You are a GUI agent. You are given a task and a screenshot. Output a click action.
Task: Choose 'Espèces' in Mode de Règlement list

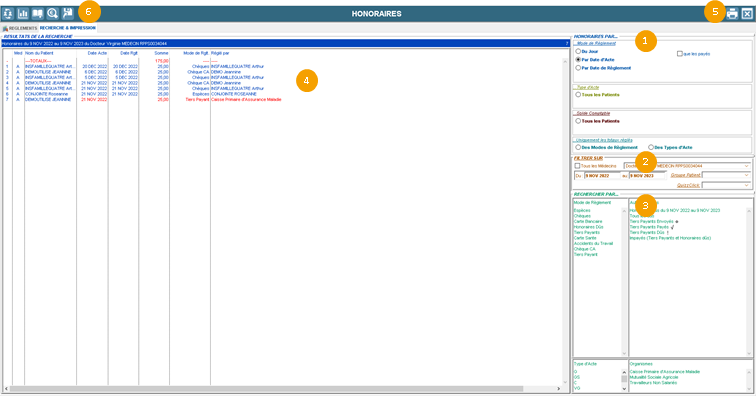(582, 210)
